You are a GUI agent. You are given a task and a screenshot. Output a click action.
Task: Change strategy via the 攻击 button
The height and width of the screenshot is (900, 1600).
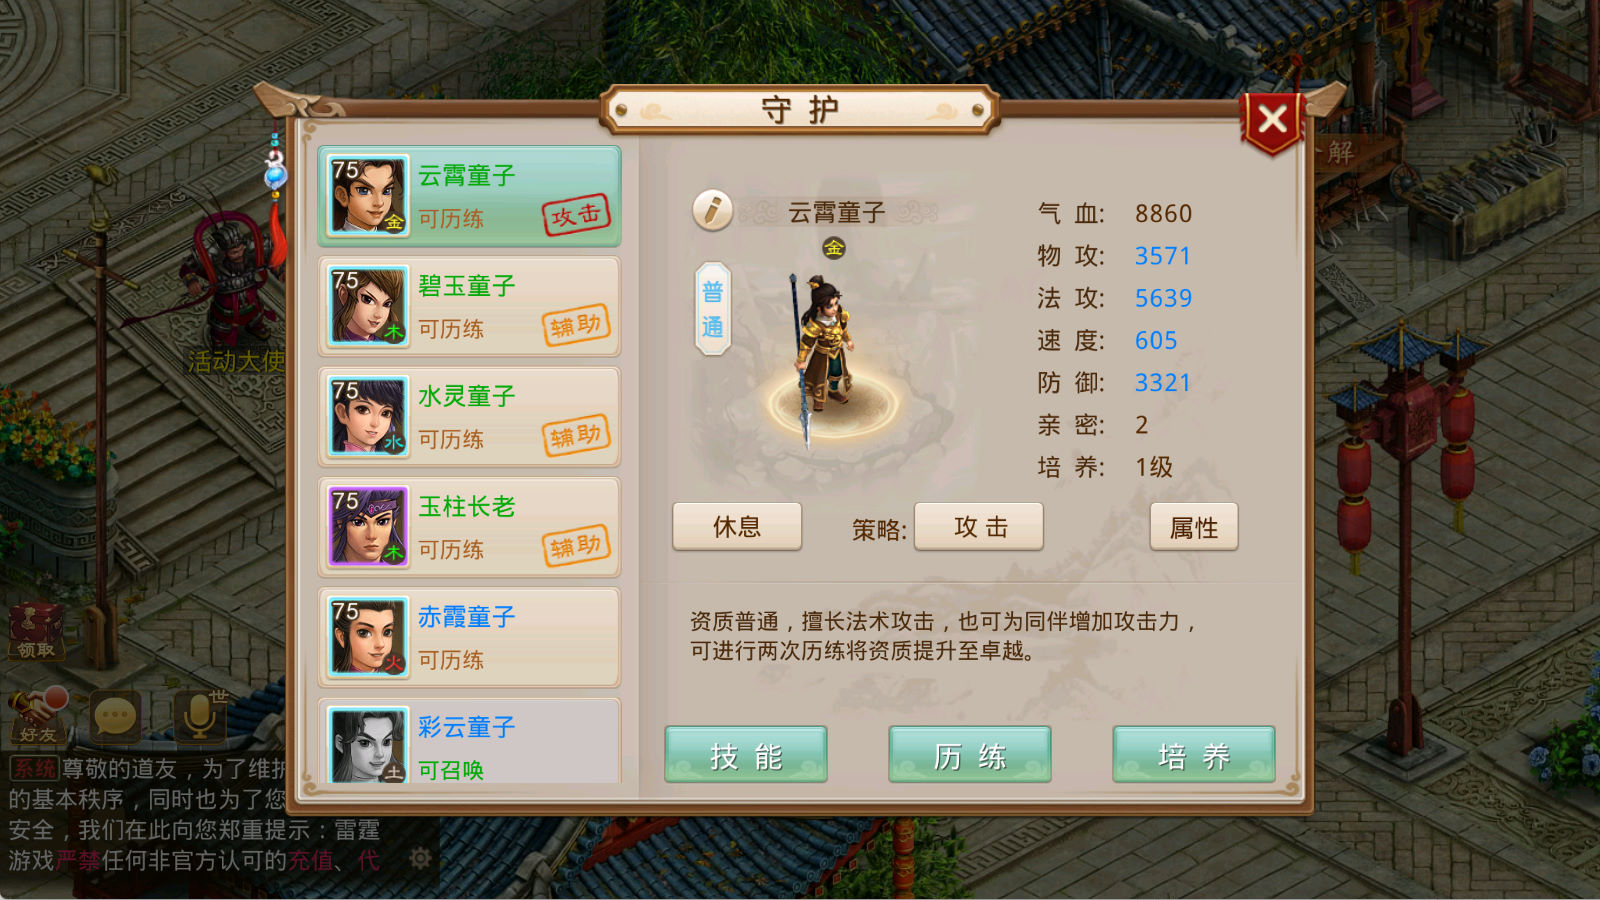(979, 527)
